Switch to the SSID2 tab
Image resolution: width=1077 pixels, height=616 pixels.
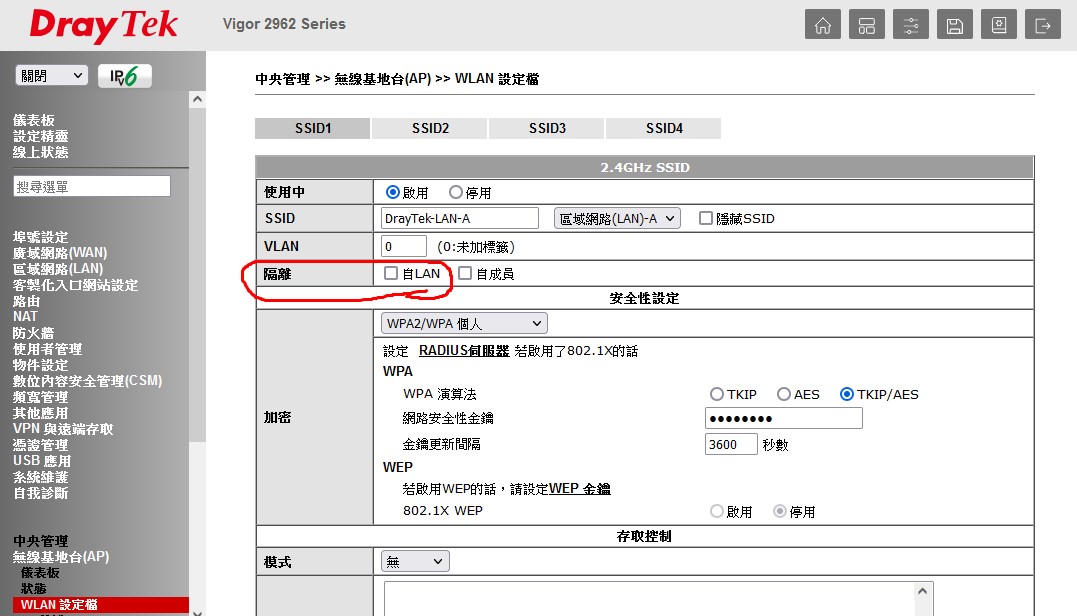430,128
